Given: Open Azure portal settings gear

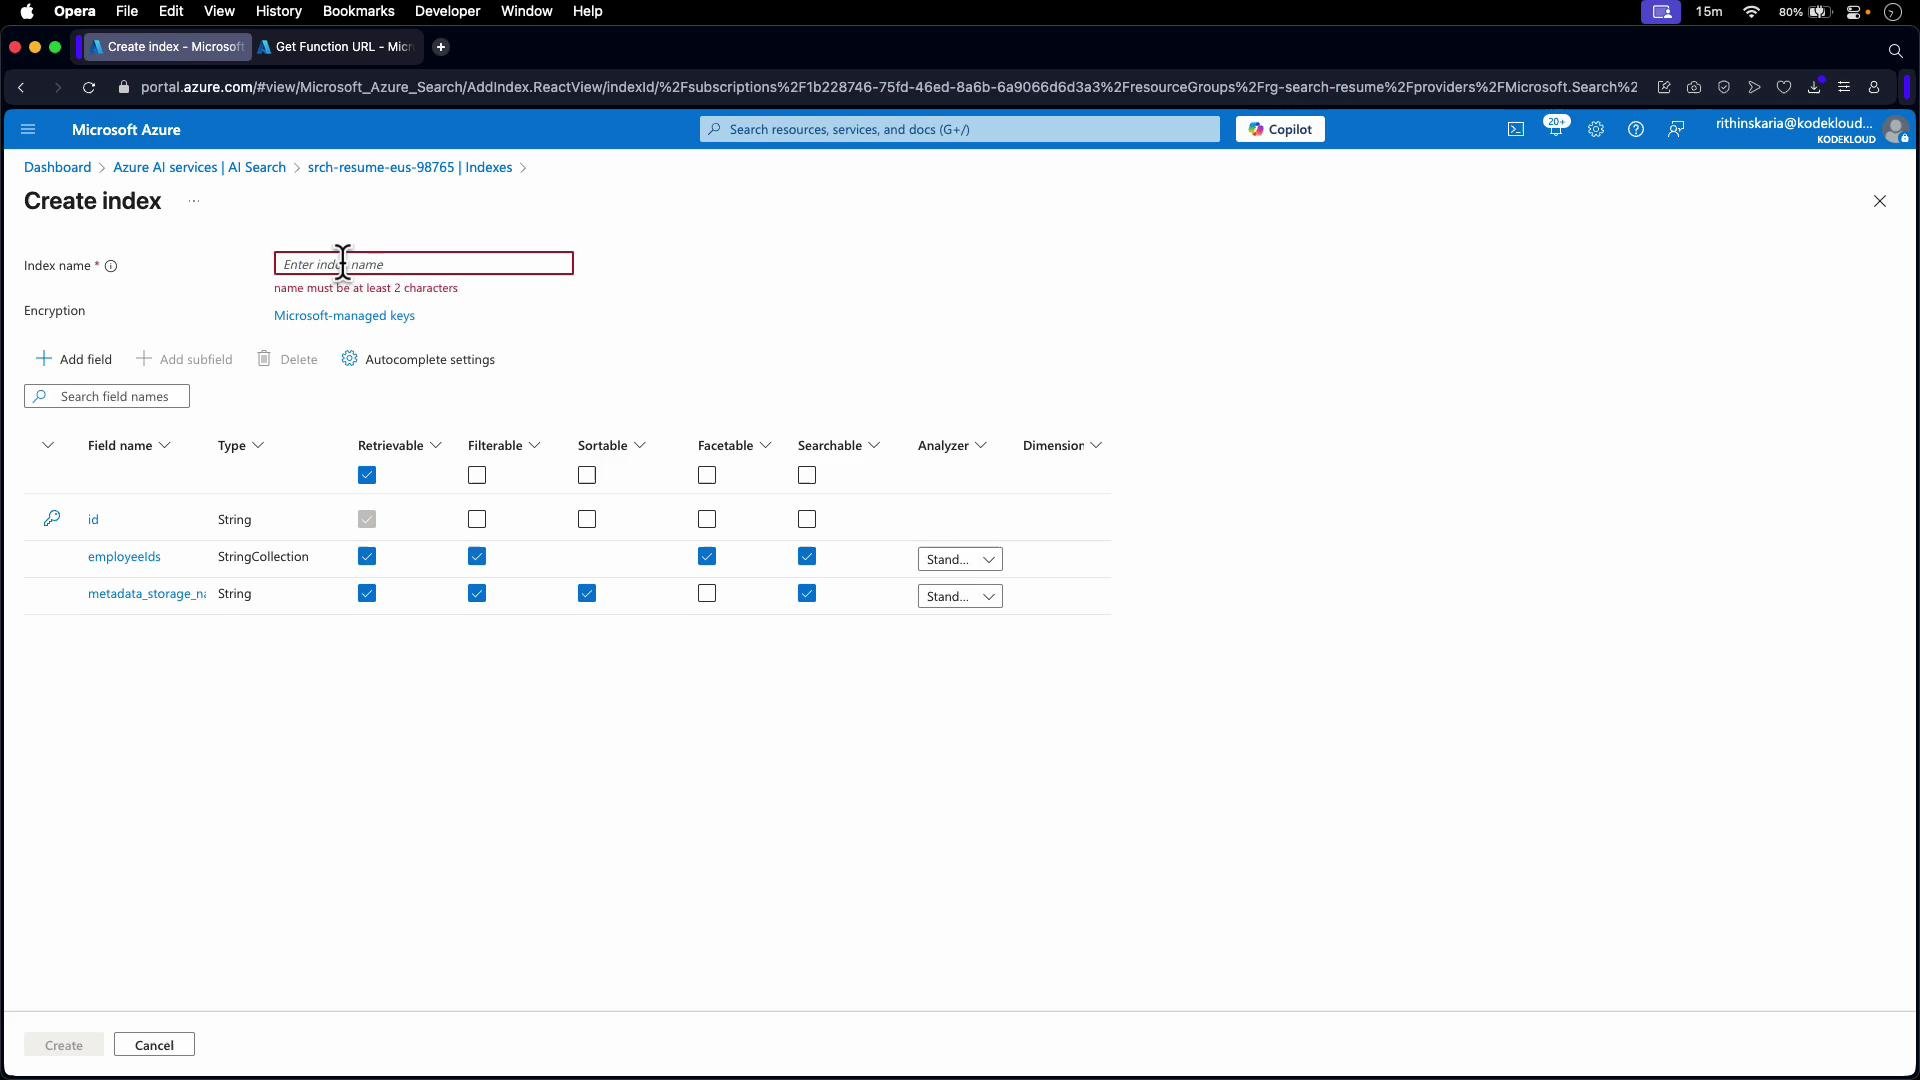Looking at the screenshot, I should click(x=1596, y=129).
